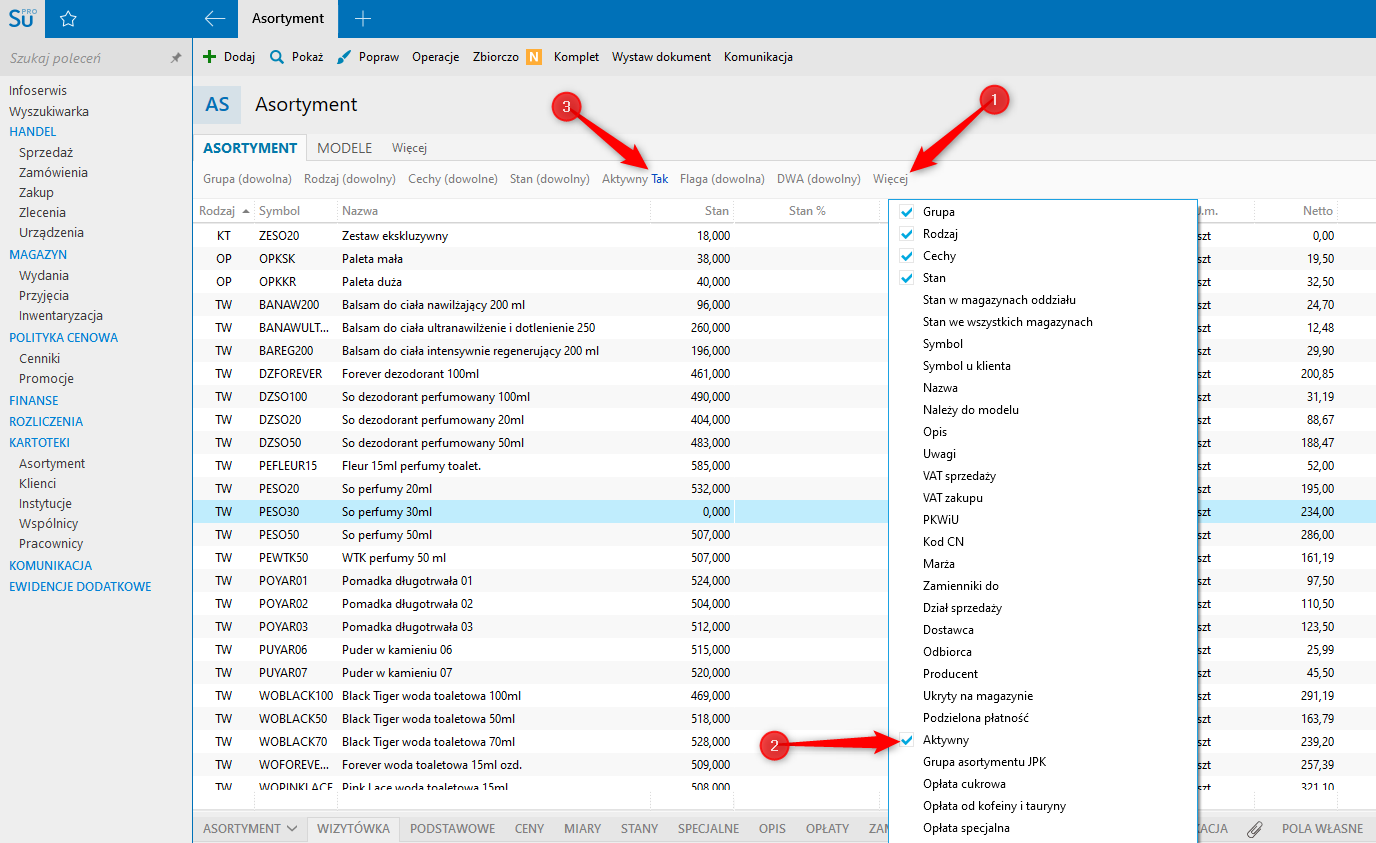The height and width of the screenshot is (843, 1376).
Task: Click the AS module badge icon
Action: [x=217, y=104]
